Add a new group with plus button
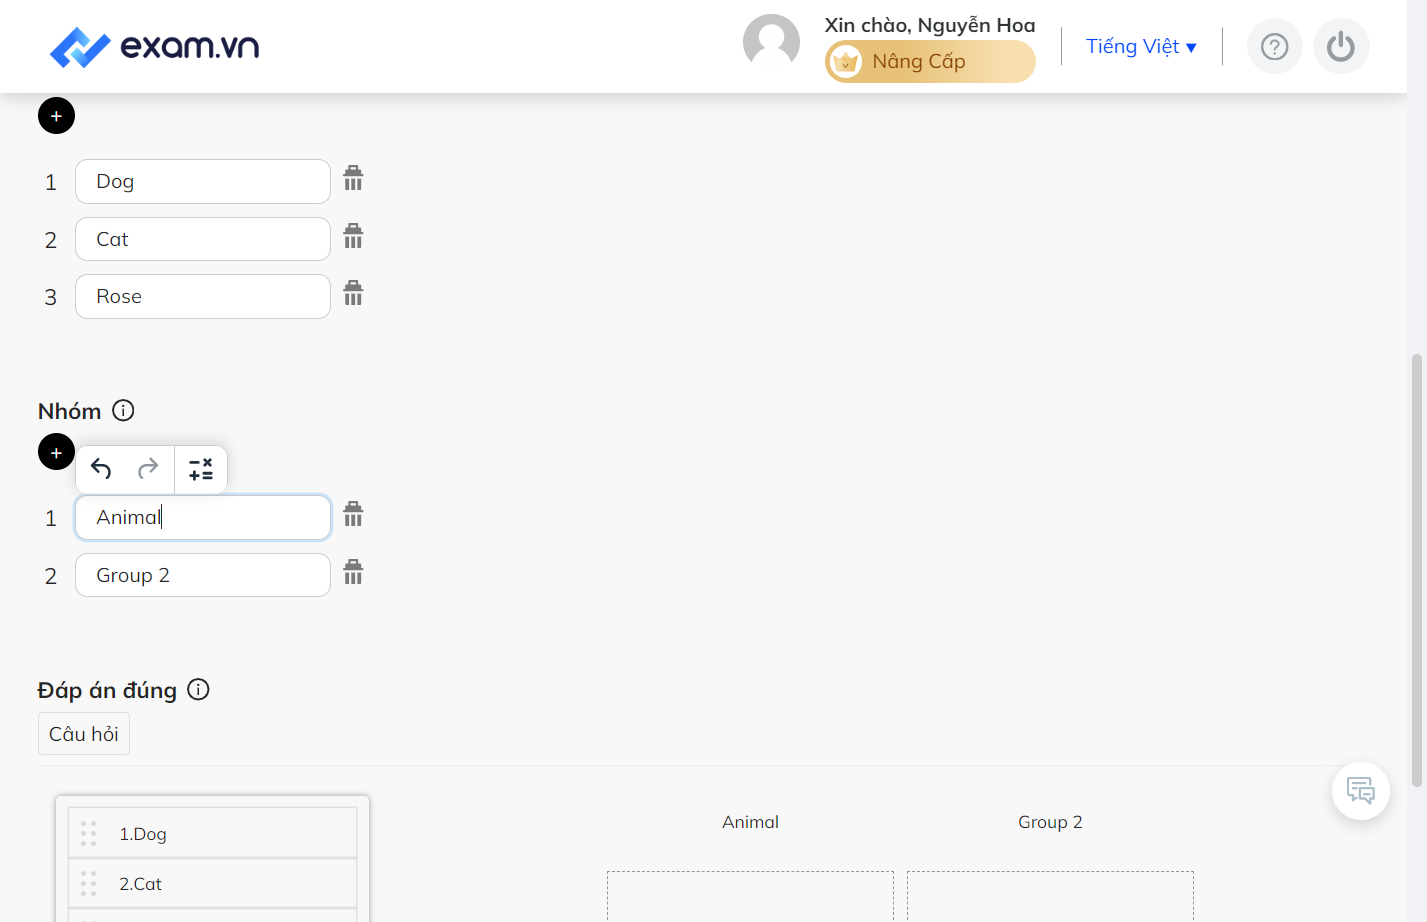 [56, 452]
